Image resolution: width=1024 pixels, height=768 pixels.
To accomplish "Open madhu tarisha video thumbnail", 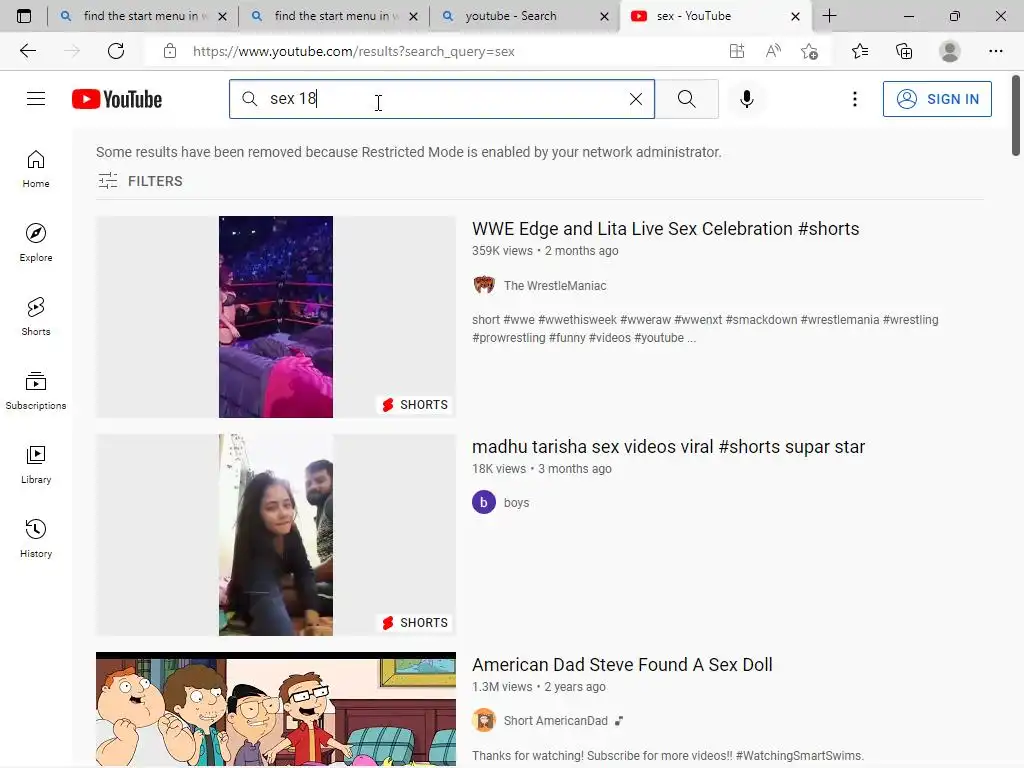I will 276,535.
